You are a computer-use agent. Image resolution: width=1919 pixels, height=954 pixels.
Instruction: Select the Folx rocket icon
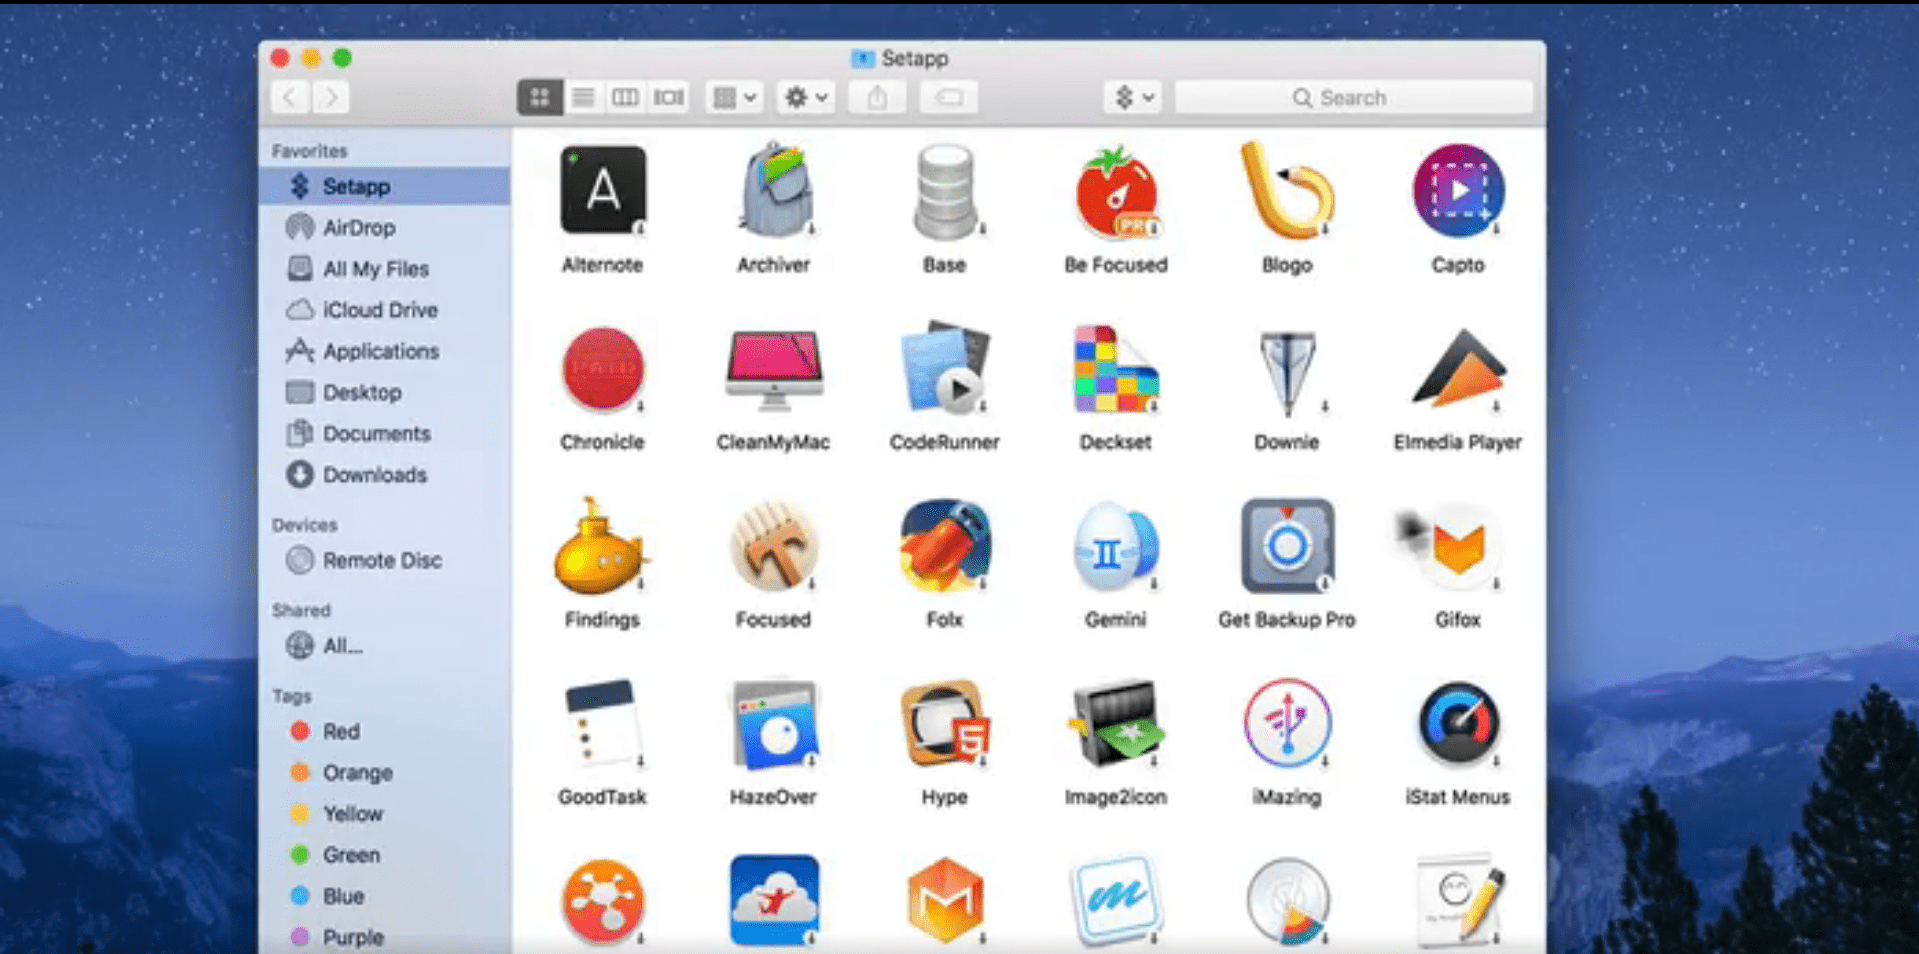944,546
